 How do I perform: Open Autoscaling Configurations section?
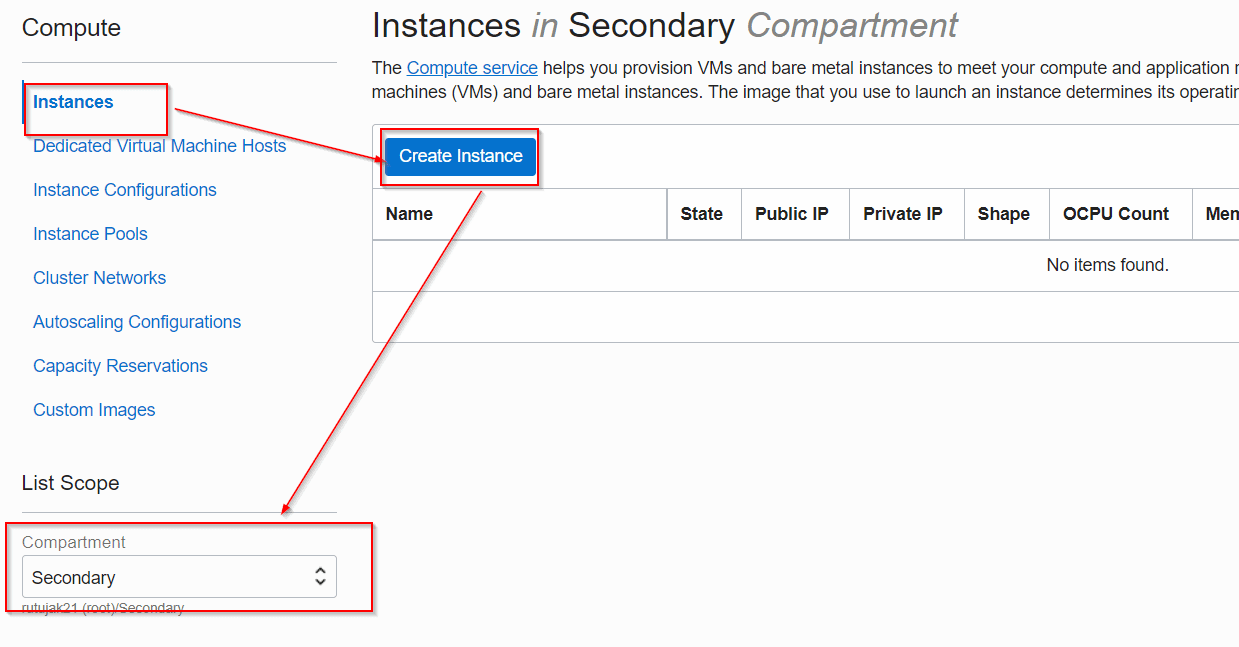[136, 322]
